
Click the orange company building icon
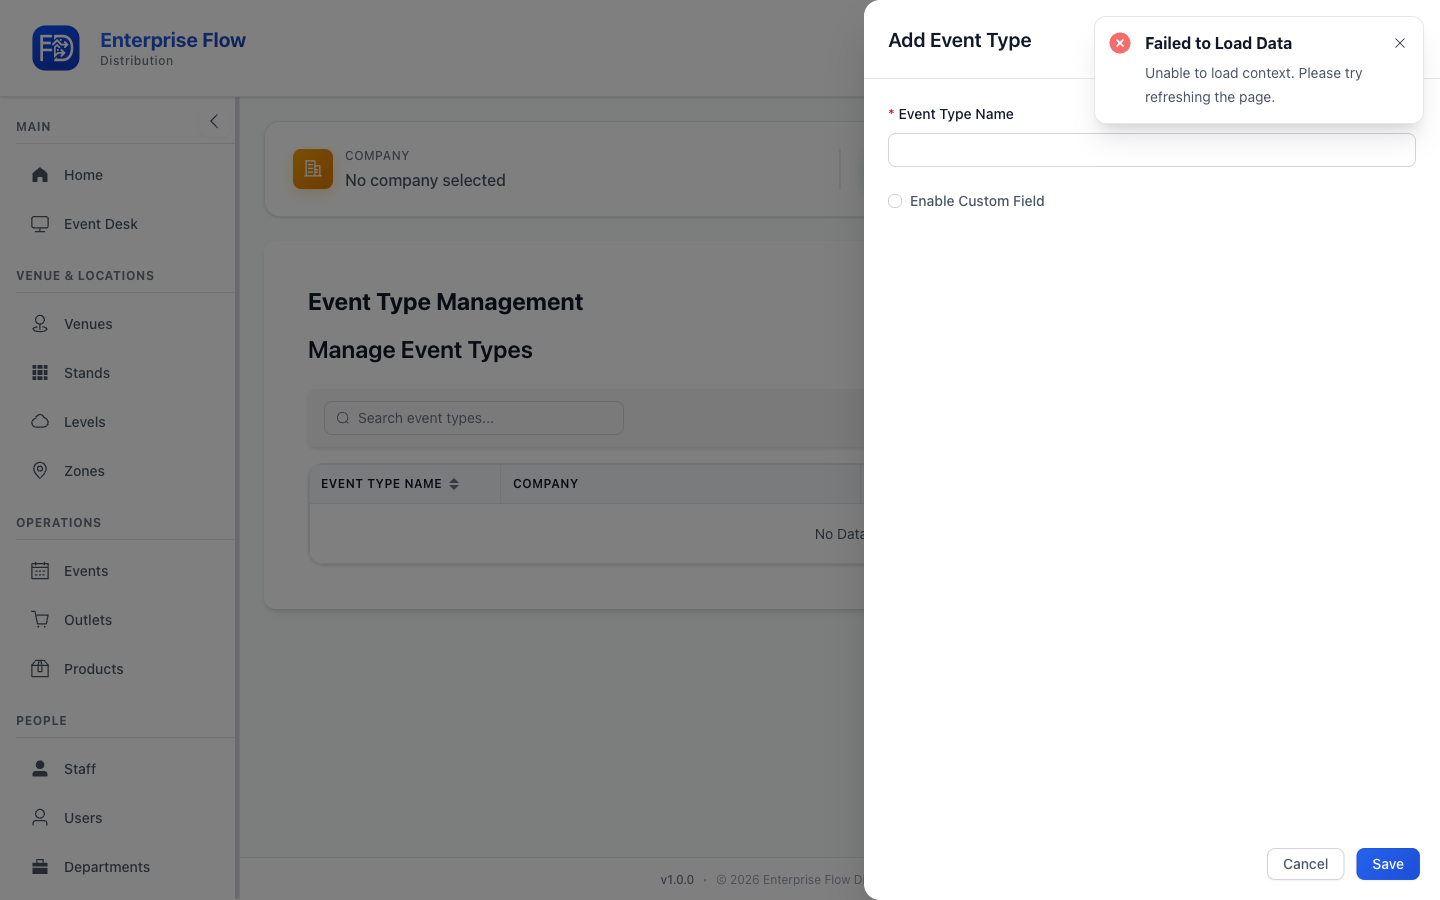click(313, 169)
